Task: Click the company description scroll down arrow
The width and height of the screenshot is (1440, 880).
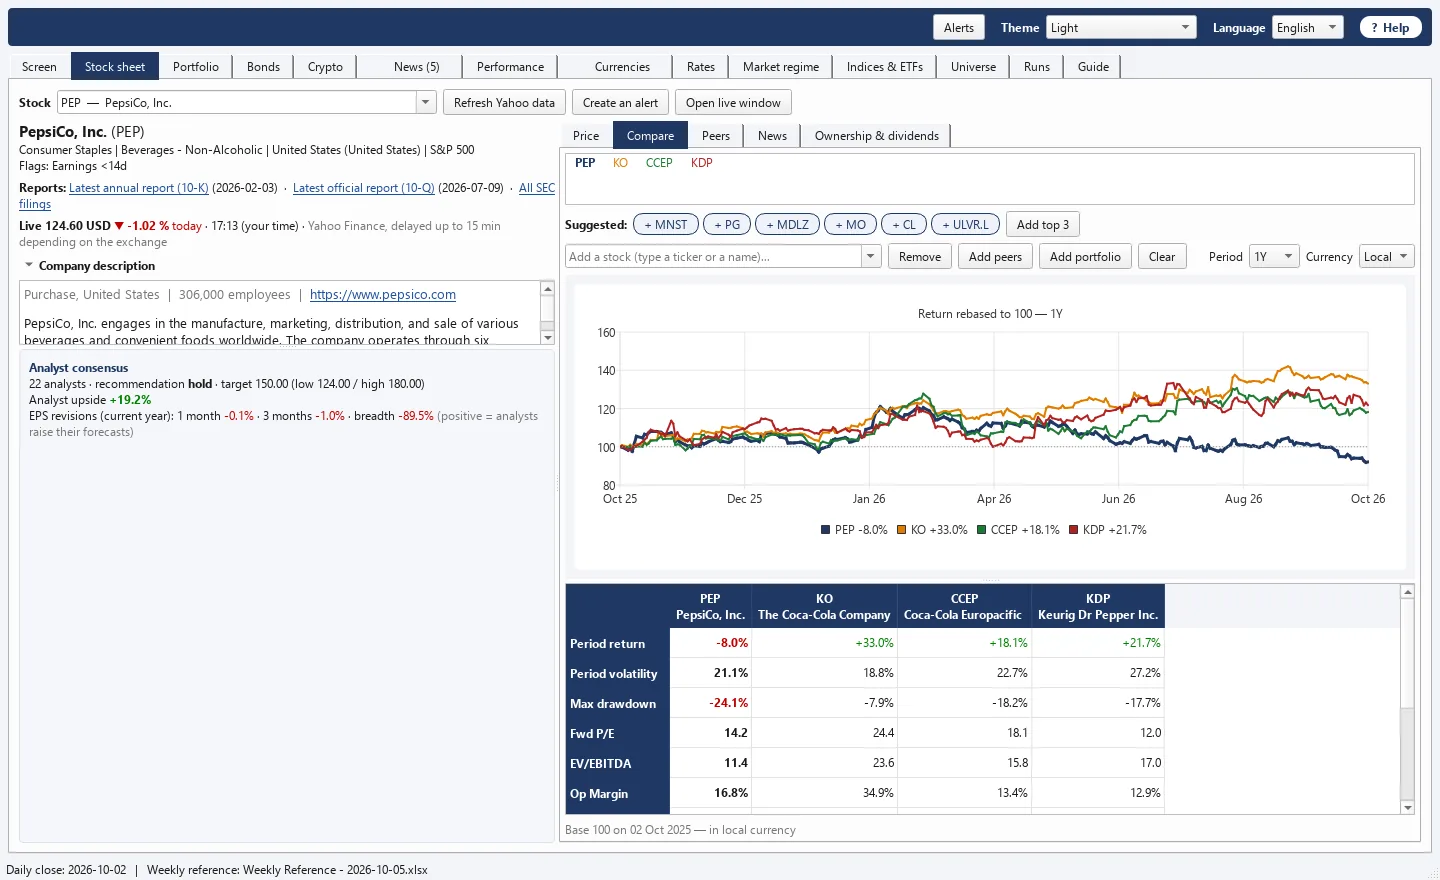Action: click(x=547, y=338)
